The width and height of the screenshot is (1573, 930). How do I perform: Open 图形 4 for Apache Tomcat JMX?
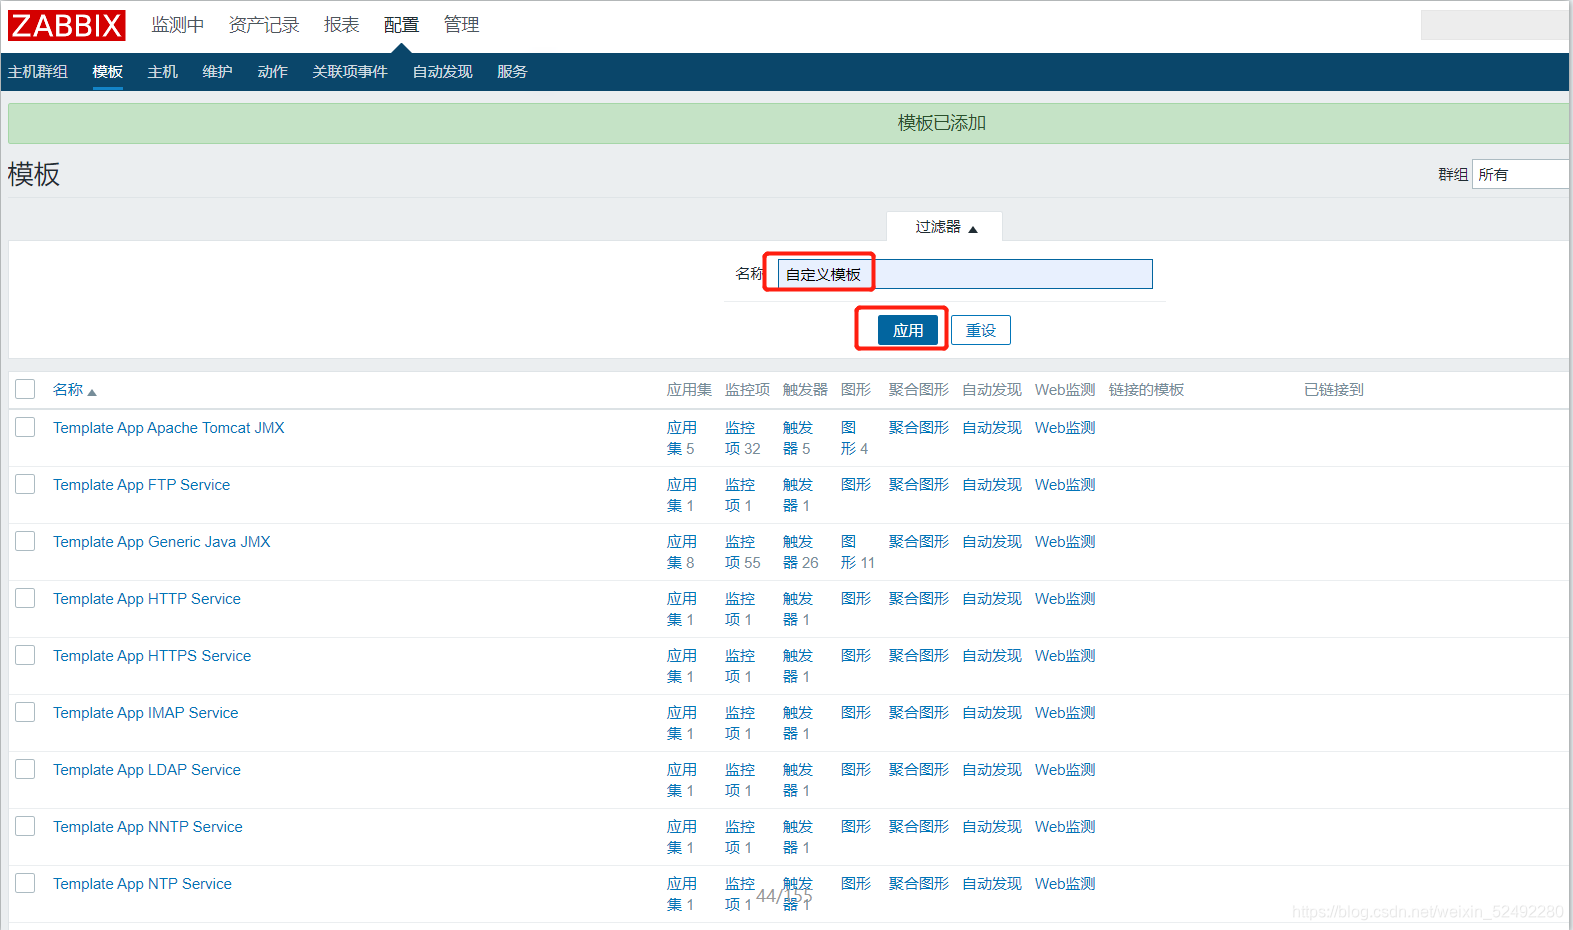point(854,438)
